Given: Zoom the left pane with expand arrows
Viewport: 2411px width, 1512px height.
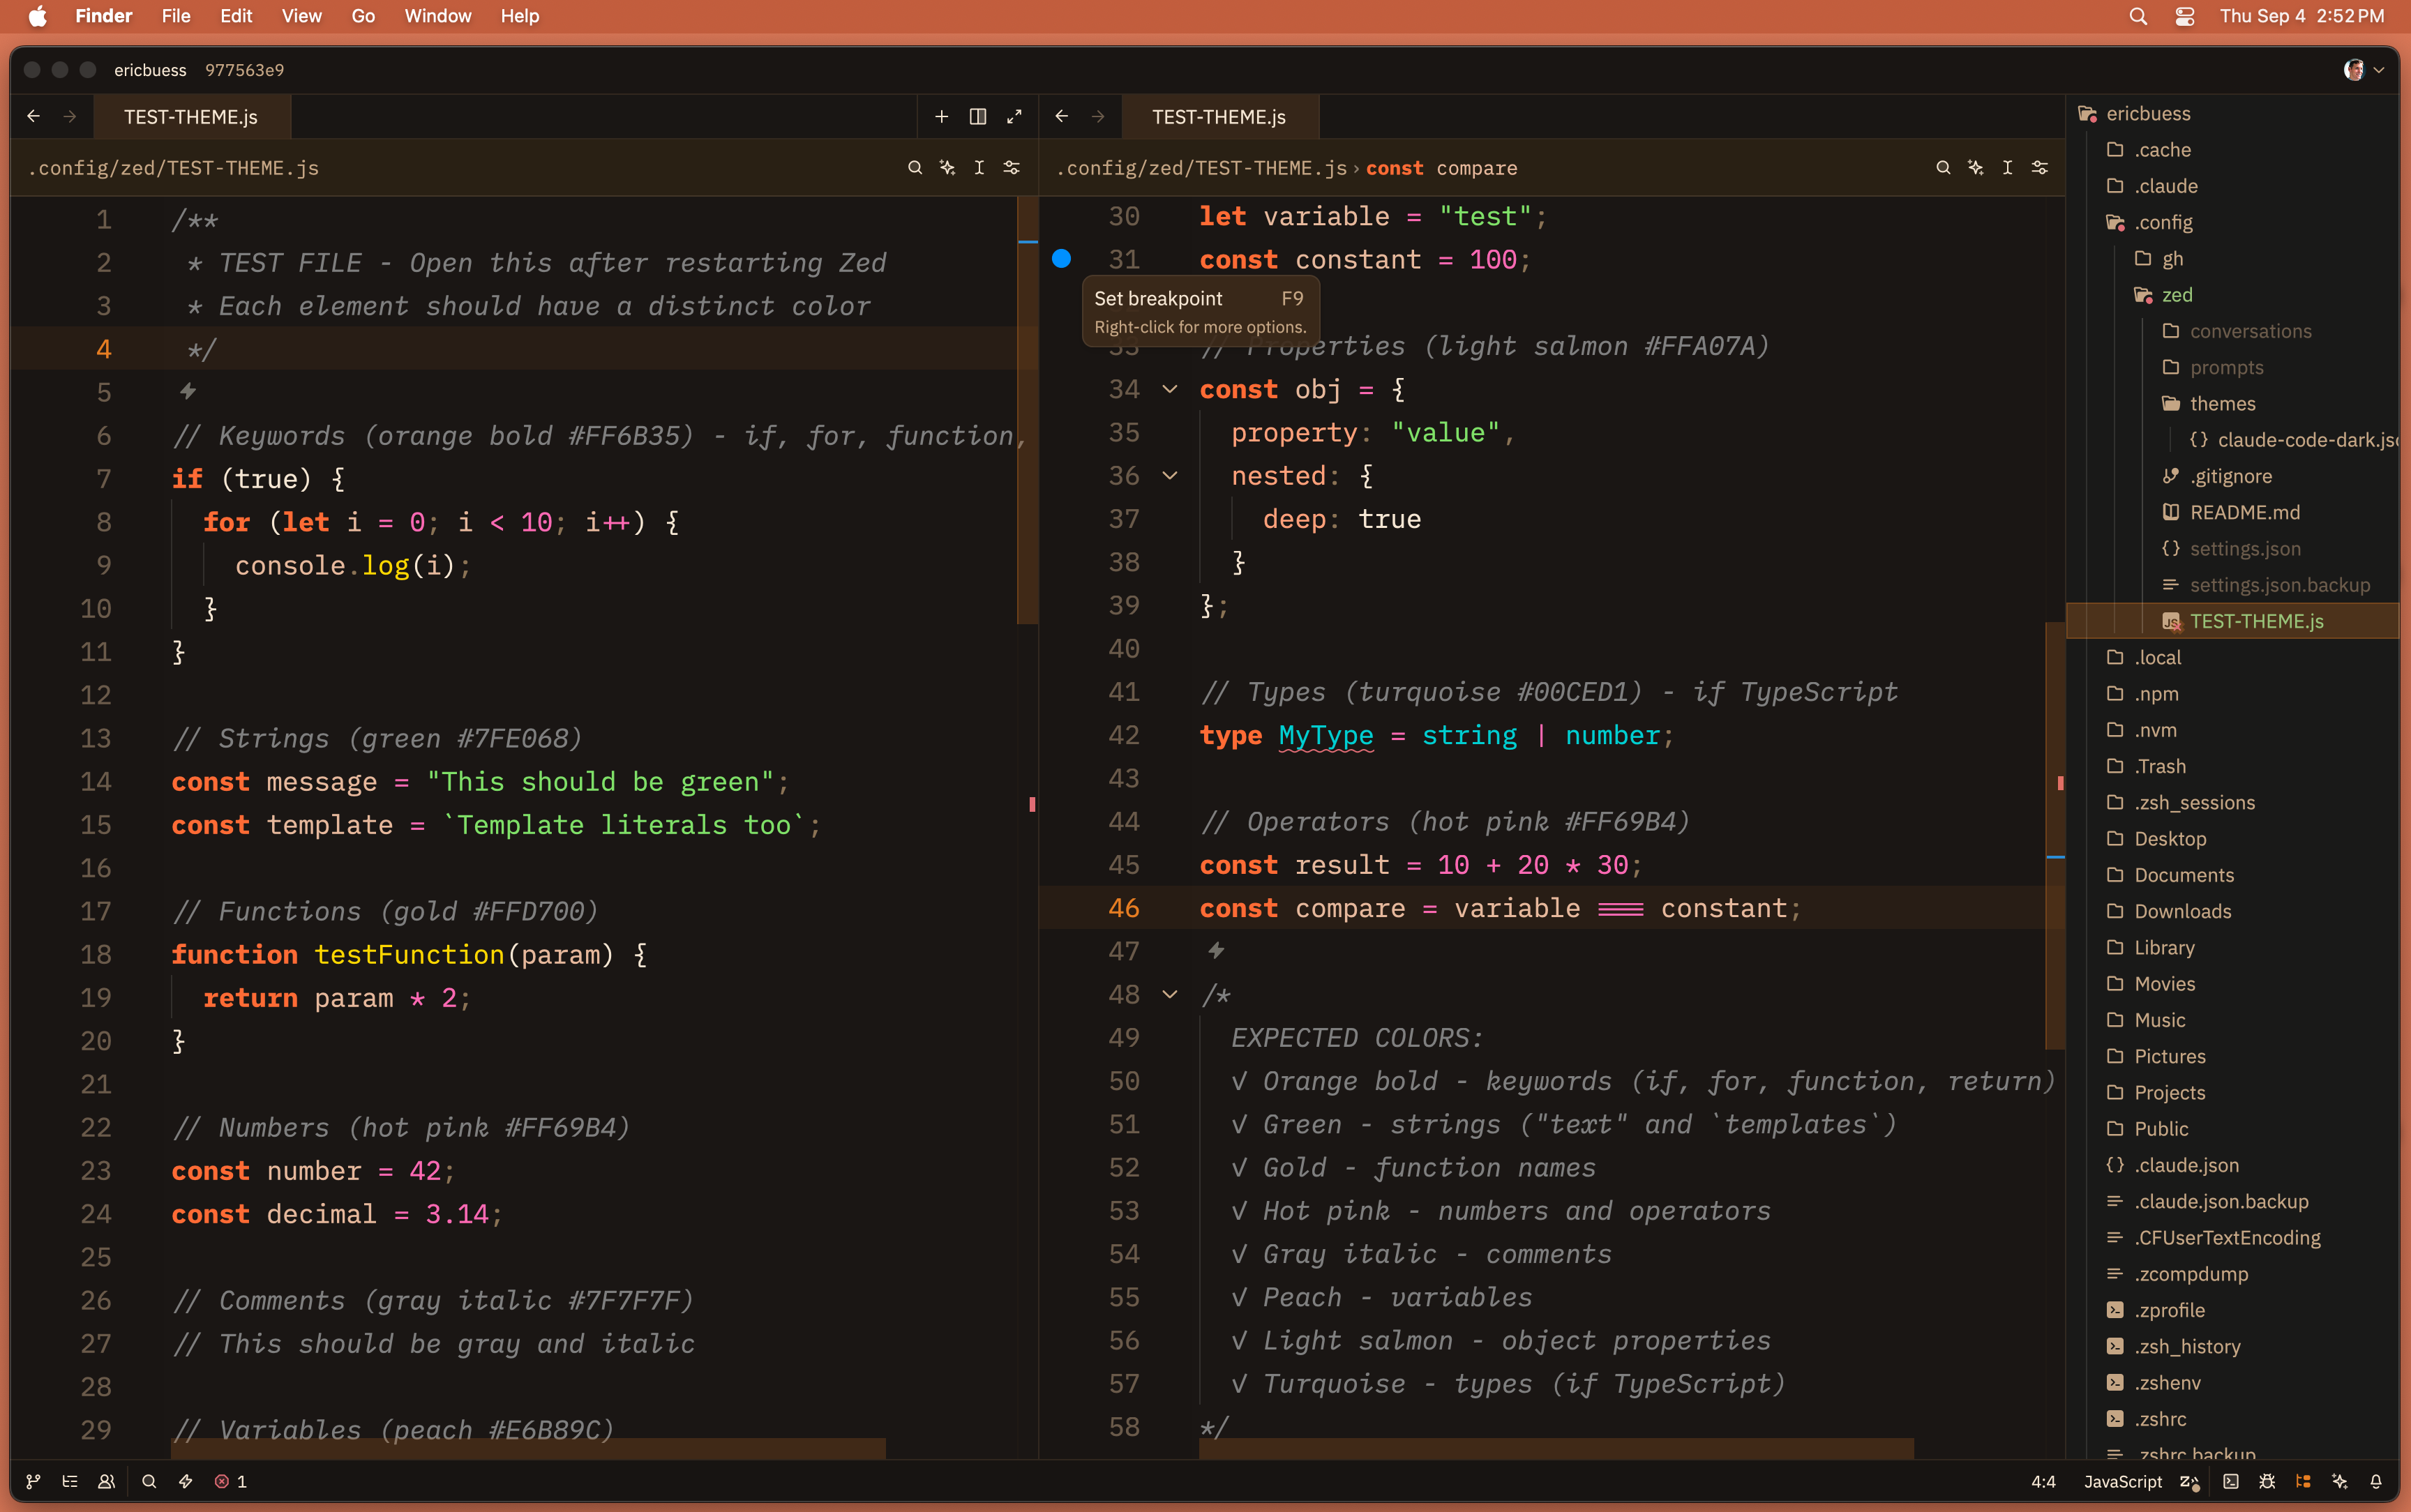Looking at the screenshot, I should [x=1014, y=116].
